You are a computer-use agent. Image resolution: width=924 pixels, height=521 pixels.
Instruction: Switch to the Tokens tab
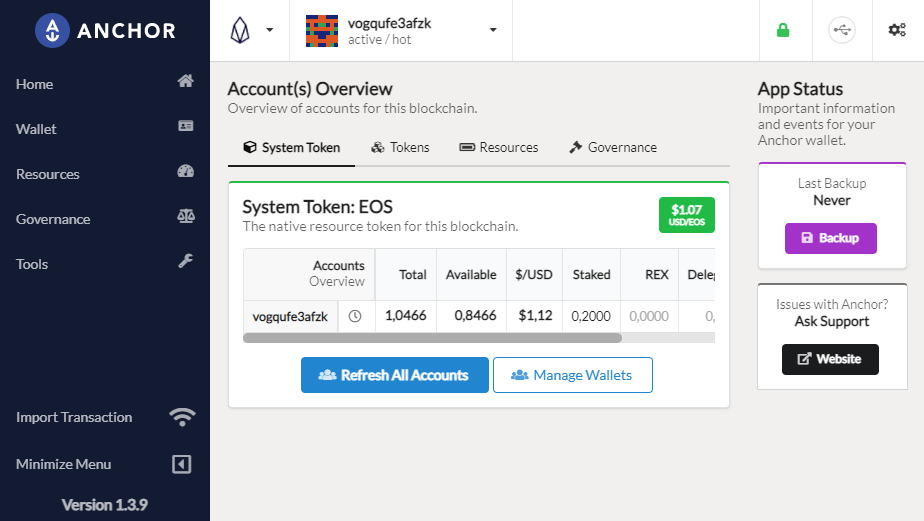(x=400, y=147)
